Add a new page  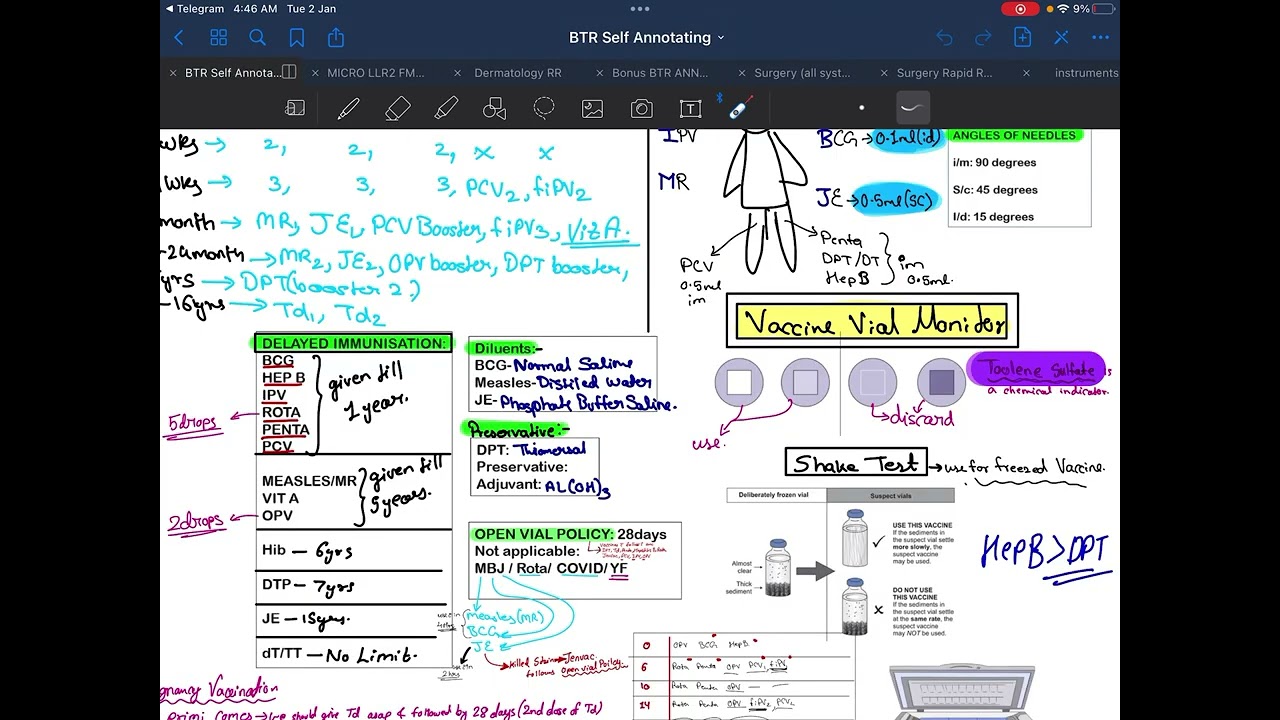click(1022, 38)
